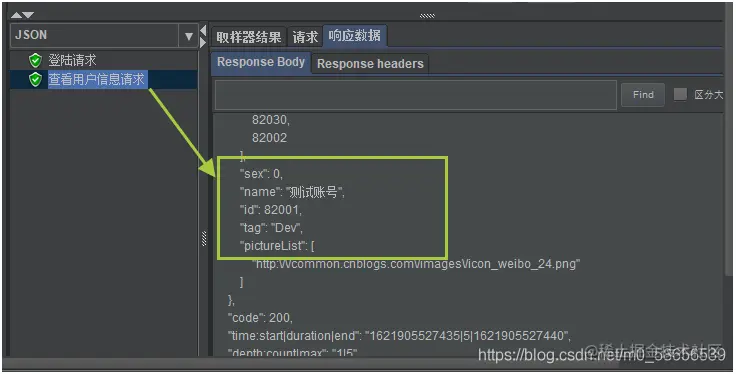Open the Response headers tab
This screenshot has width=736, height=374.
(x=370, y=64)
